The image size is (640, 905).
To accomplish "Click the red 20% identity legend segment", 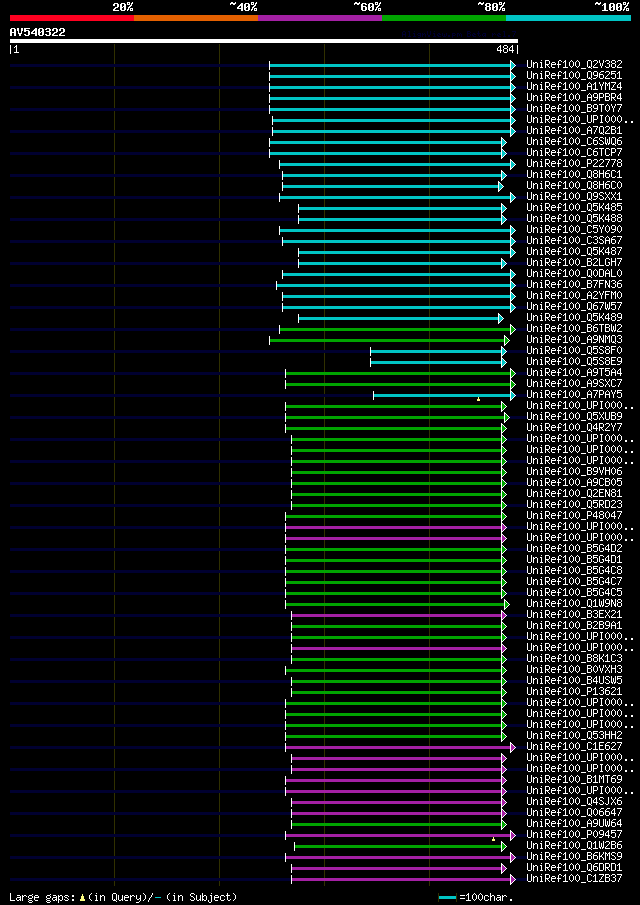I will pos(72,18).
